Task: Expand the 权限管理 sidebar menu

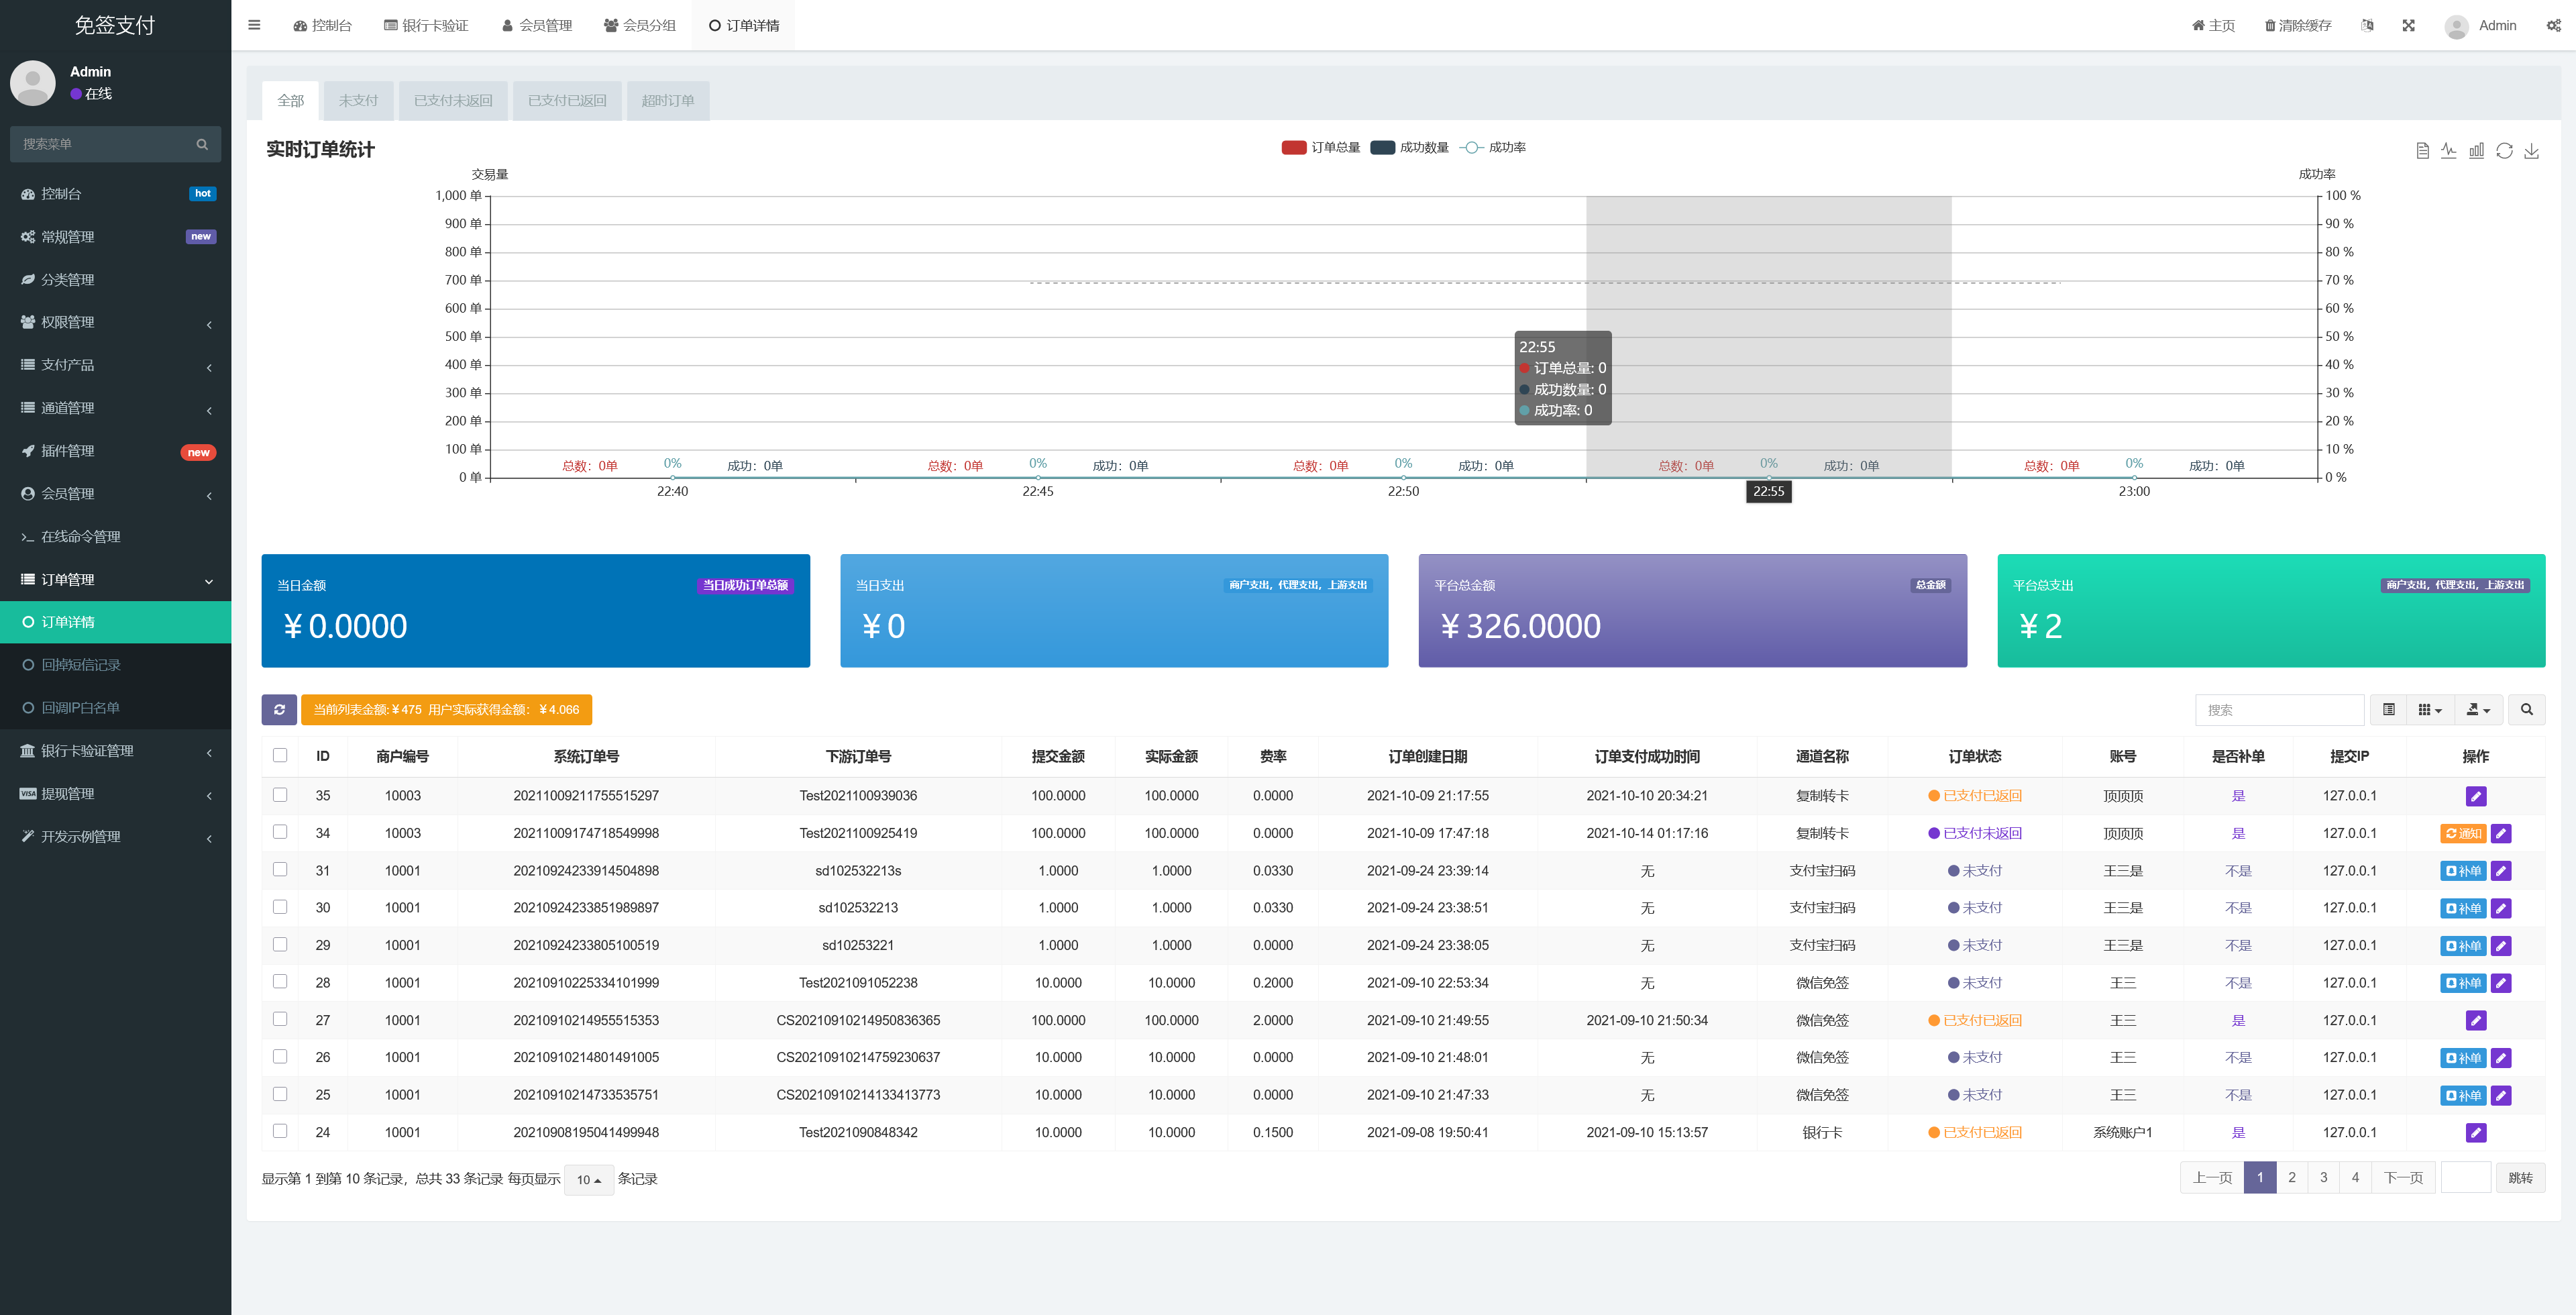Action: (x=115, y=322)
